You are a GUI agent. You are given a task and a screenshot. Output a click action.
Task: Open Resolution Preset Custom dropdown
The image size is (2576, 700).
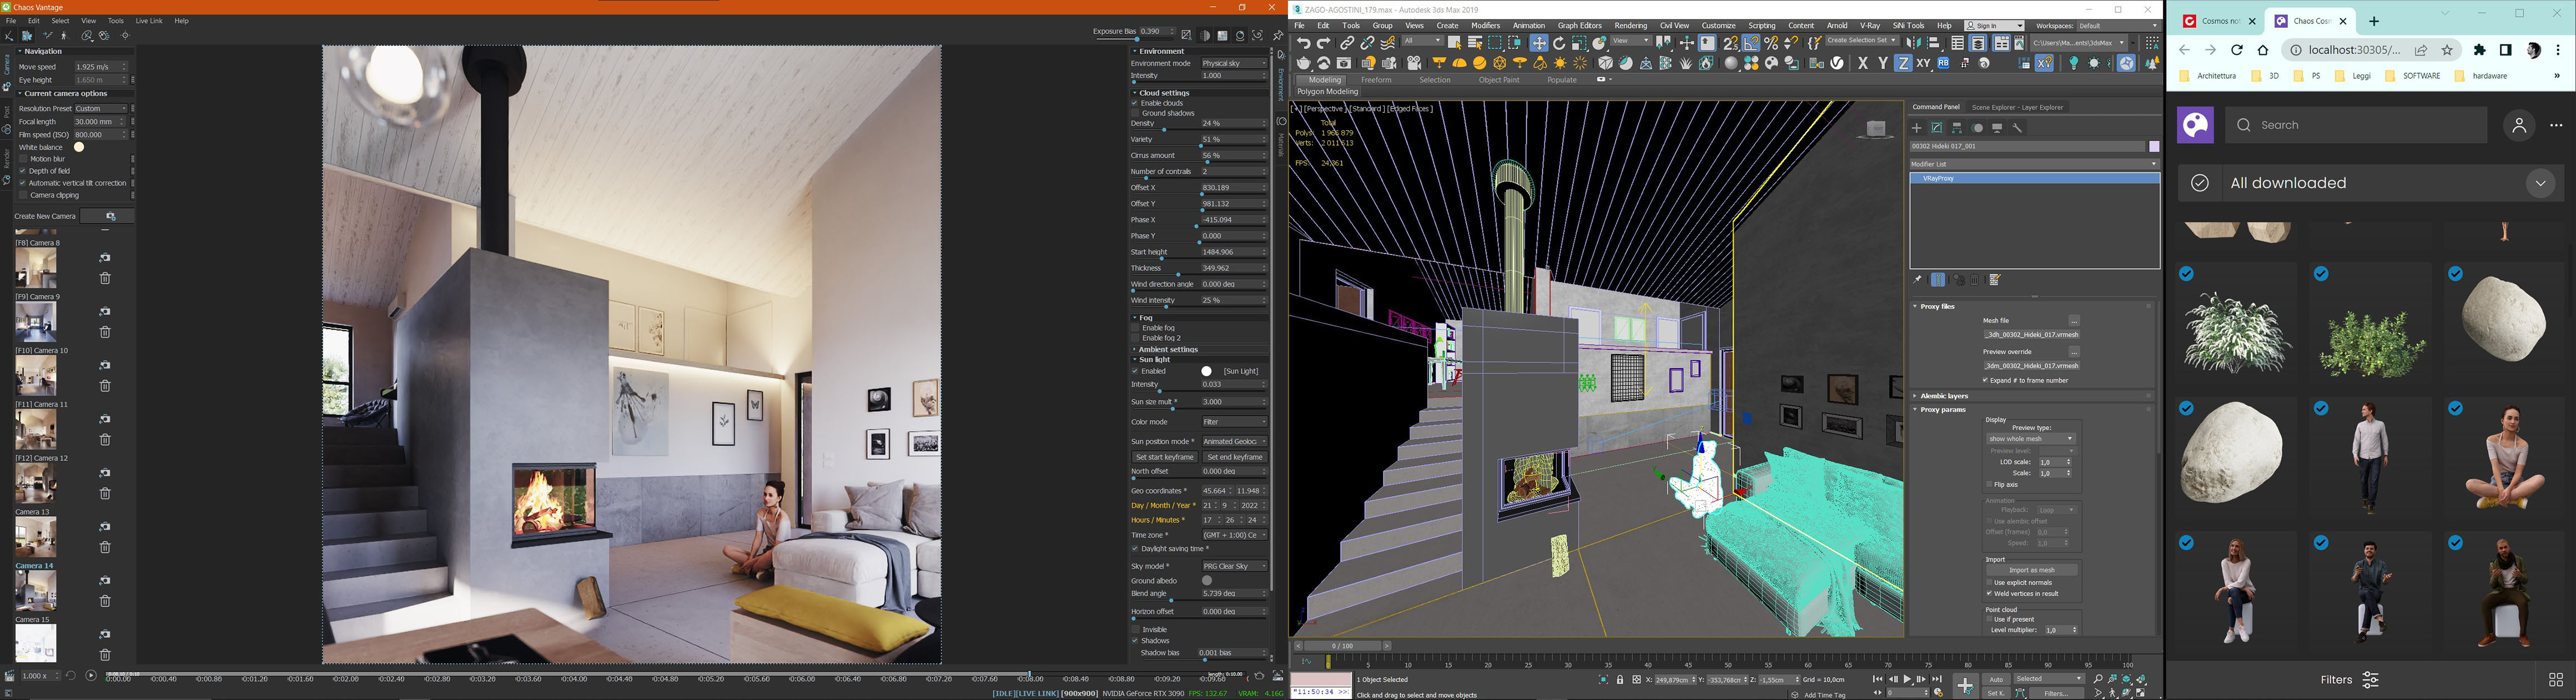[x=101, y=109]
